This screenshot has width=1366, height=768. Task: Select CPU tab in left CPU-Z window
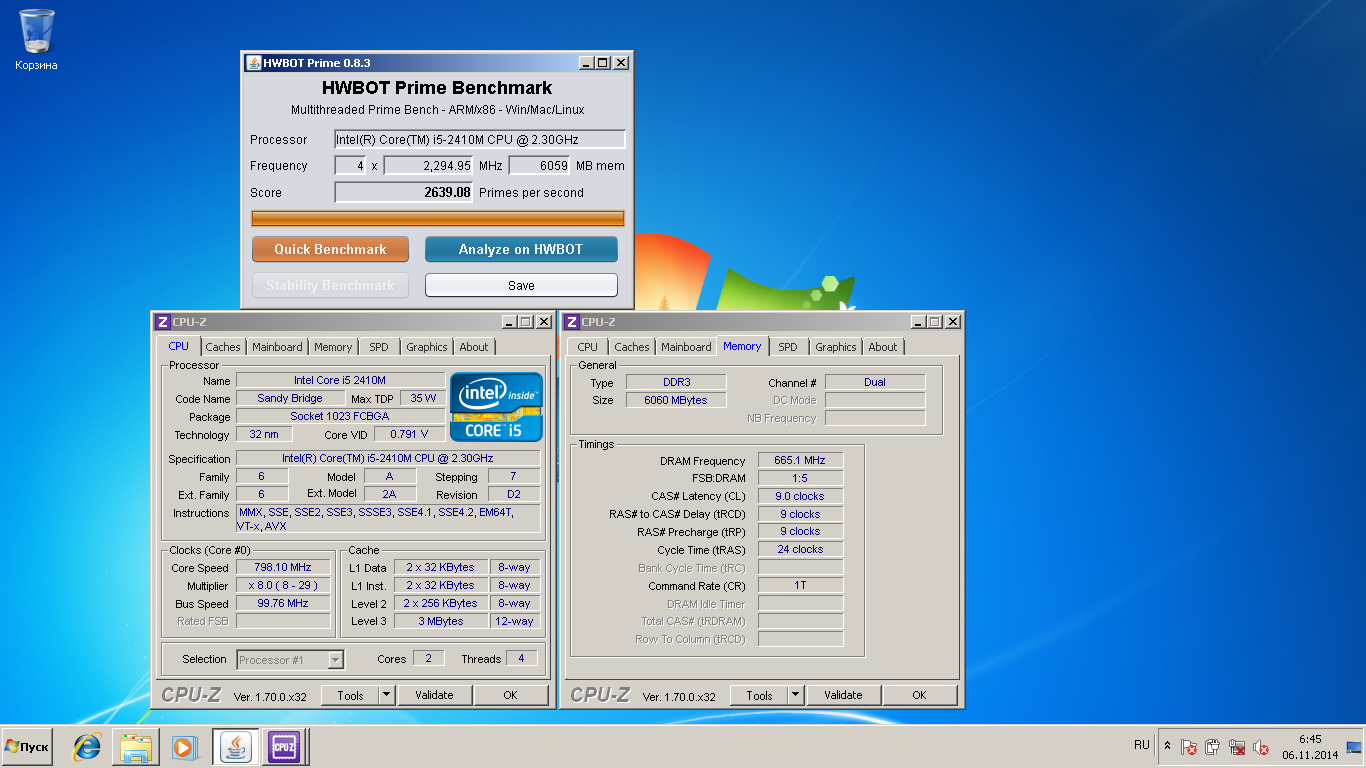pos(178,346)
